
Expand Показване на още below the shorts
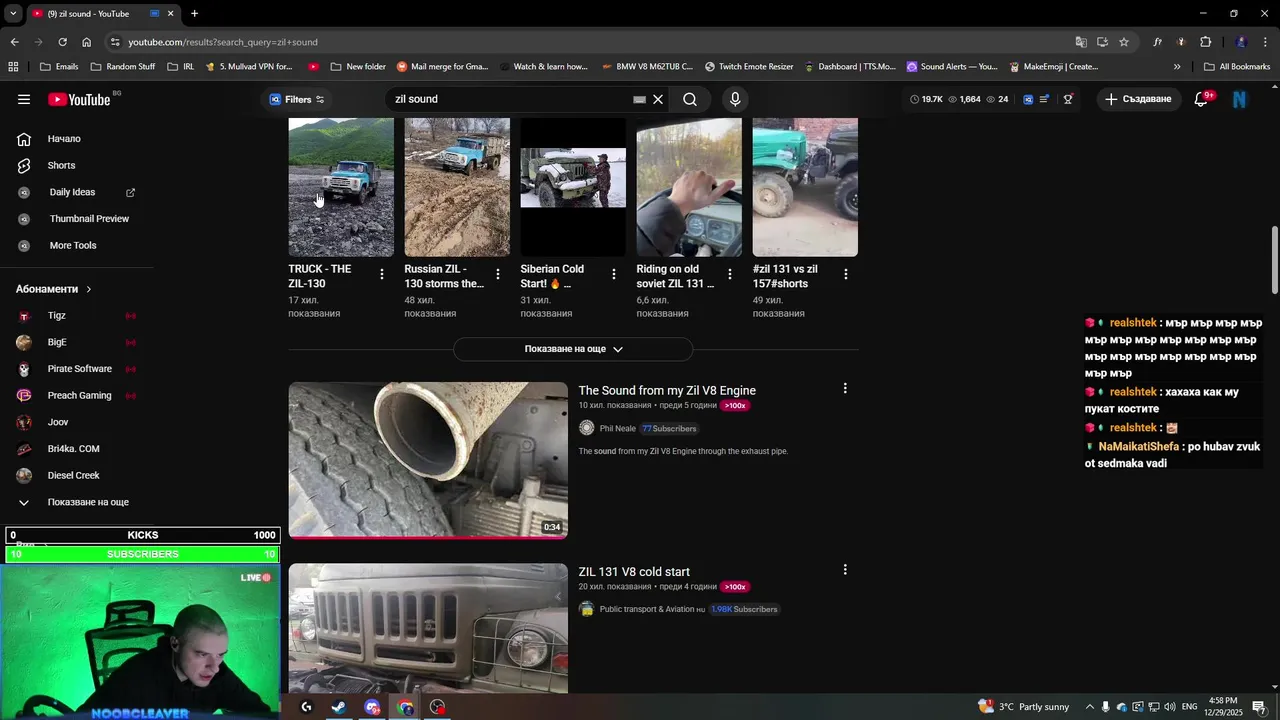(573, 349)
